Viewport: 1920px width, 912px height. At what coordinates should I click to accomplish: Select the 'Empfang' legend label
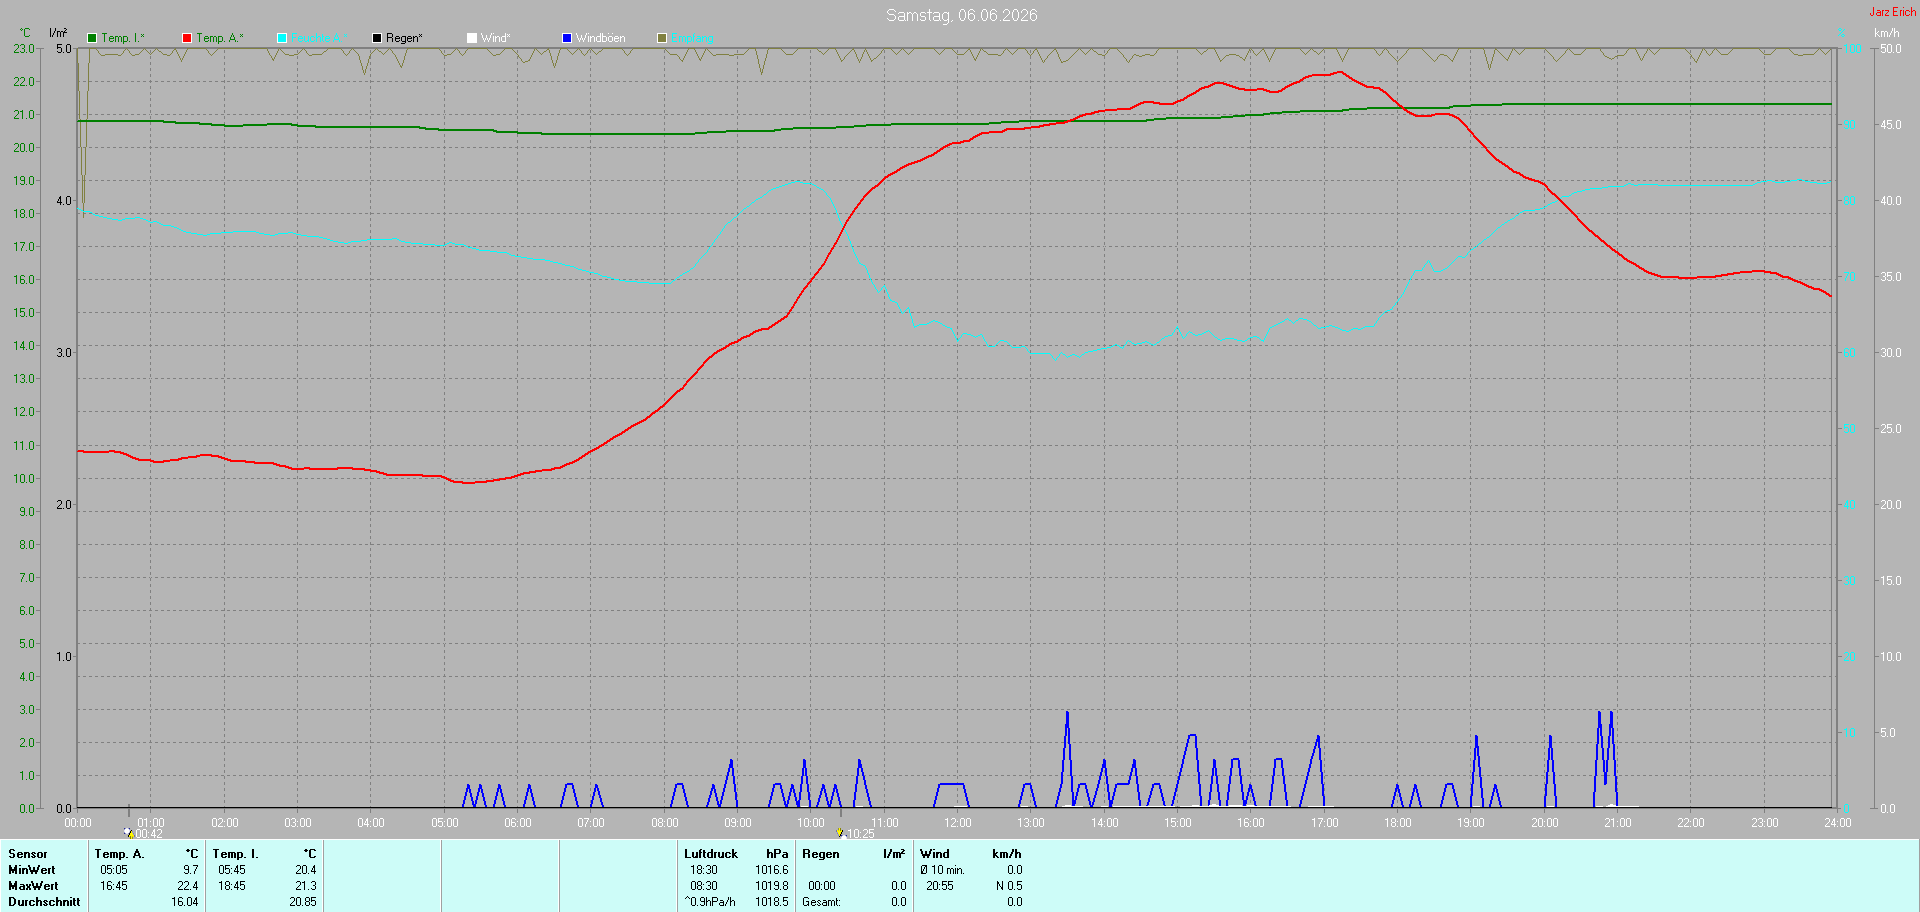(x=692, y=38)
